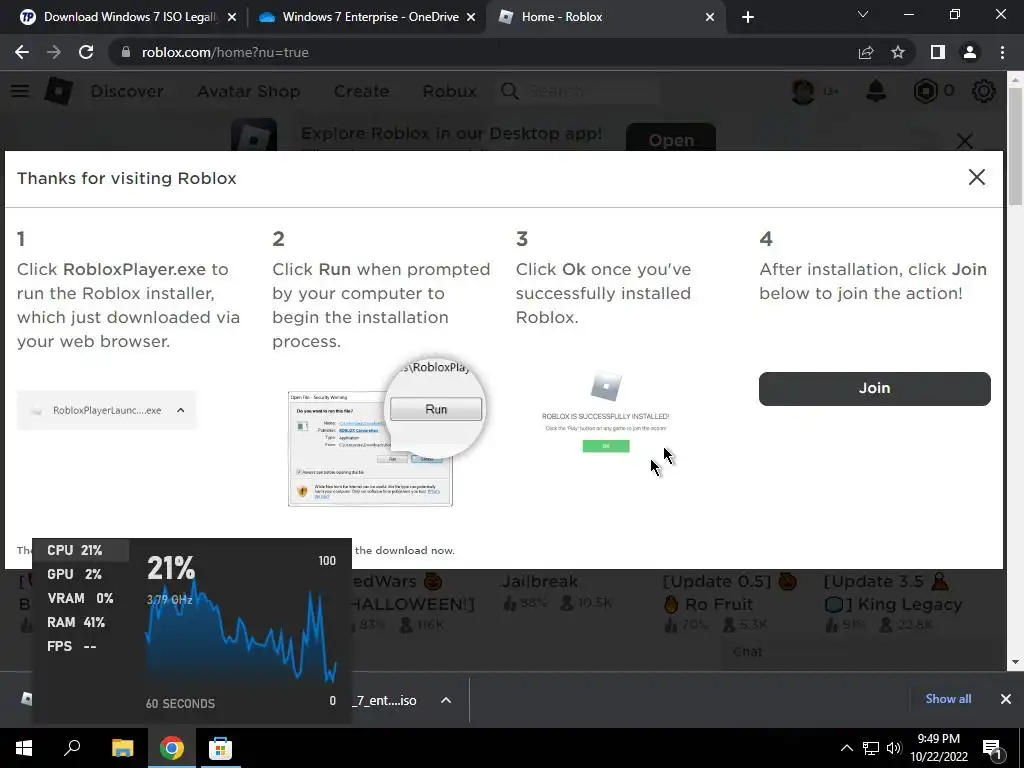The height and width of the screenshot is (768, 1024).
Task: Open Roblox notifications bell
Action: (x=876, y=91)
